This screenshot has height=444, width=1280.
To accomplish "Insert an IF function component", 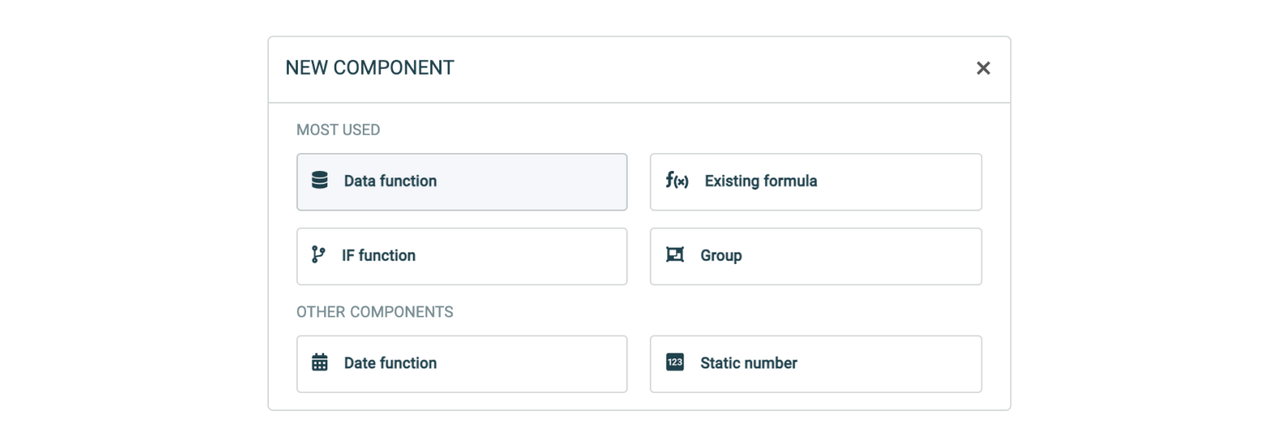I will (462, 256).
